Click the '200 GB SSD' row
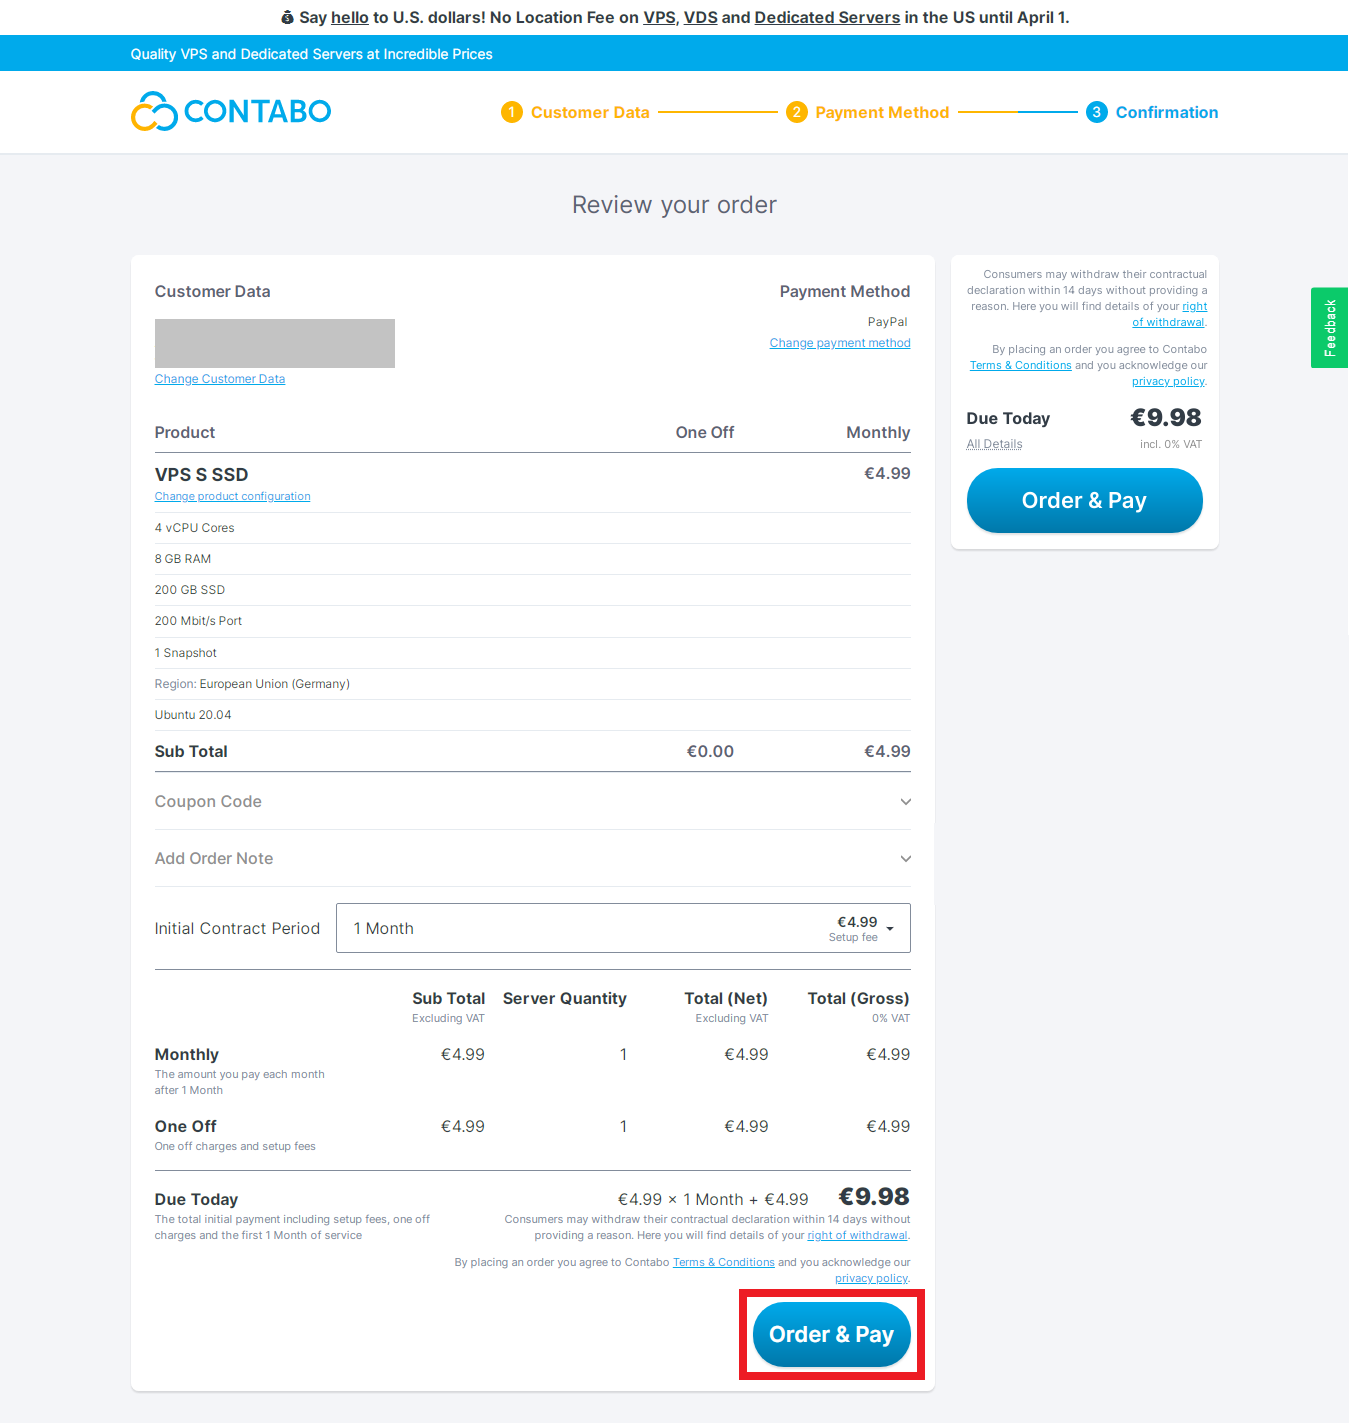The image size is (1349, 1423). (x=533, y=590)
